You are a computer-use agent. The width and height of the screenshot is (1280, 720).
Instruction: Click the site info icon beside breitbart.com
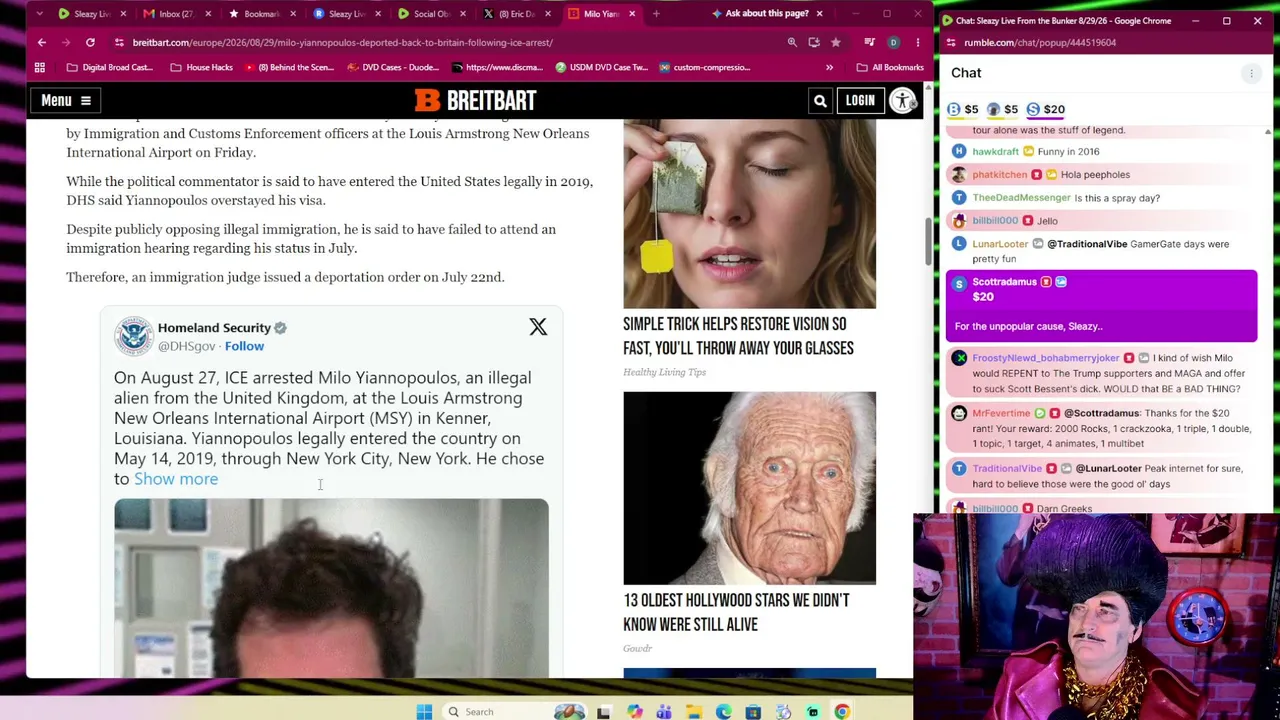(x=119, y=43)
